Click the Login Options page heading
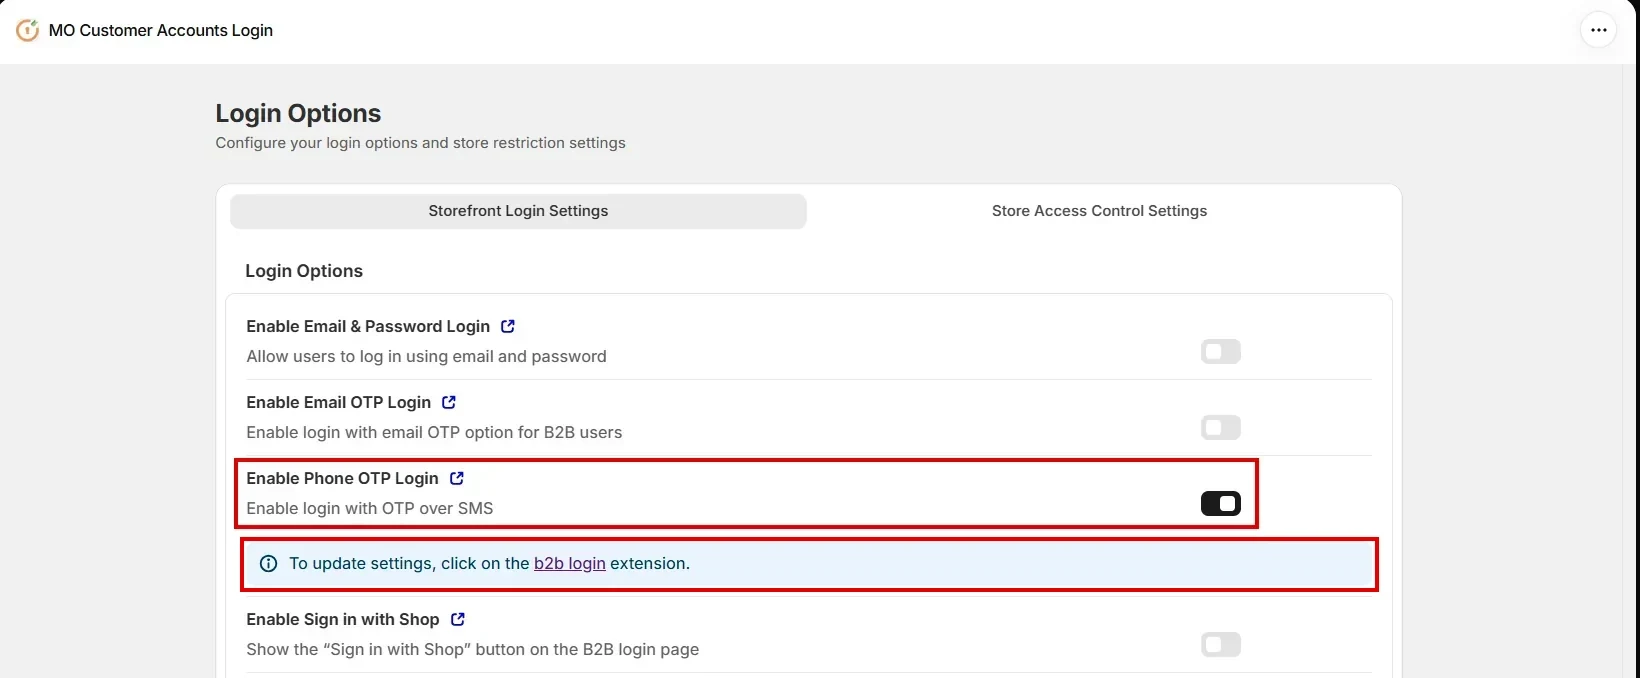The width and height of the screenshot is (1640, 678). point(298,113)
